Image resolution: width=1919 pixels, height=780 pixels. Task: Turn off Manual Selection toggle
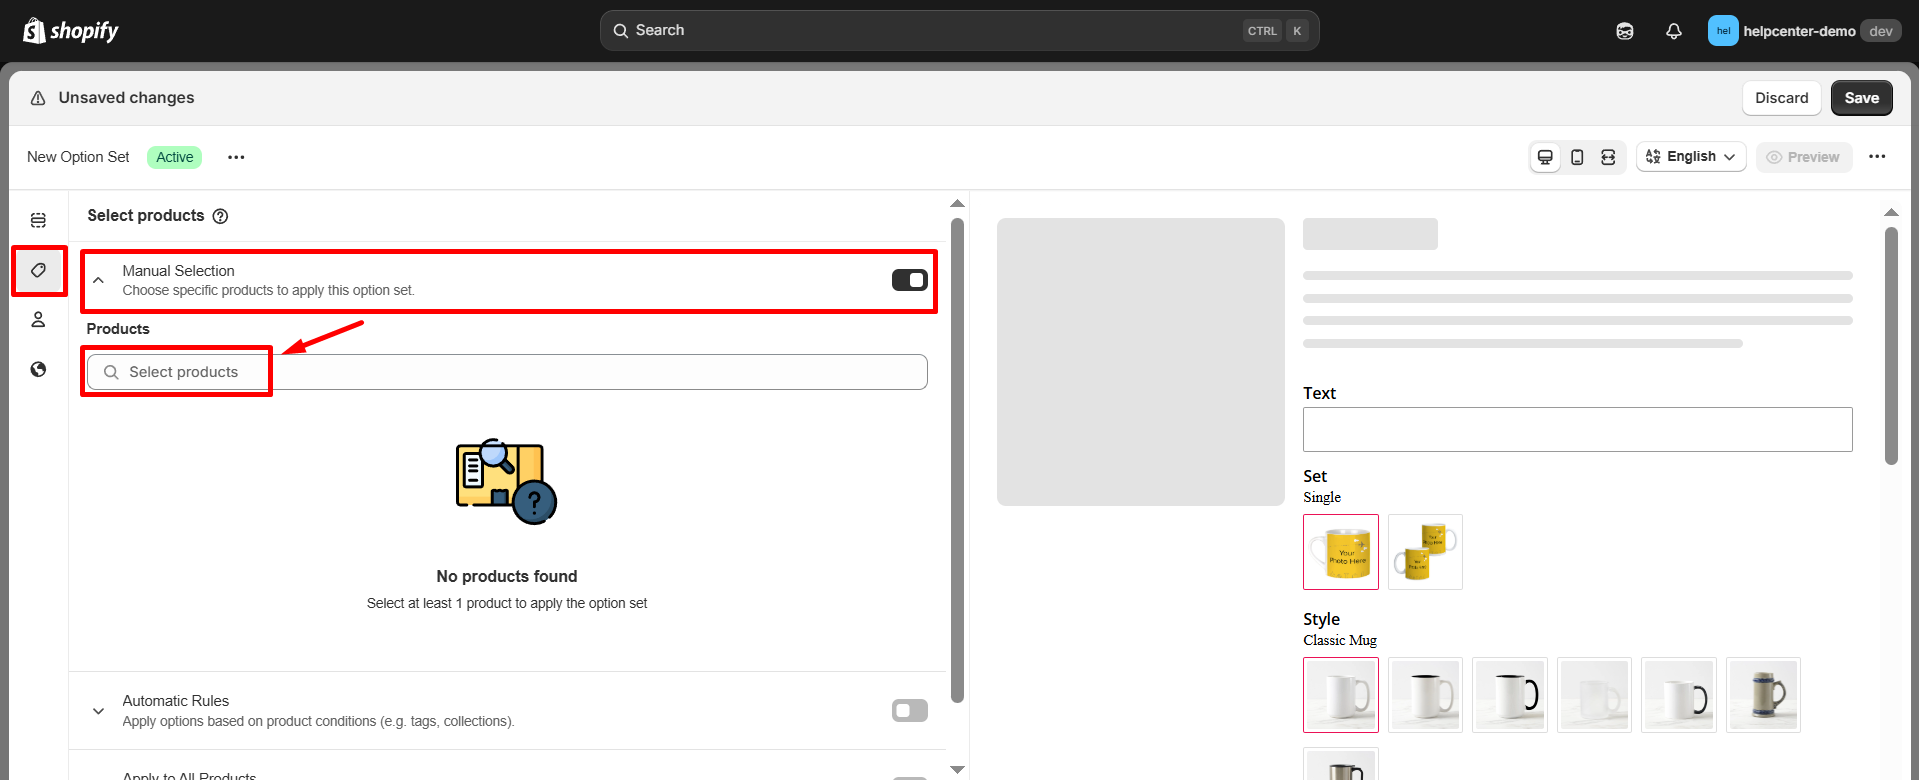tap(909, 280)
